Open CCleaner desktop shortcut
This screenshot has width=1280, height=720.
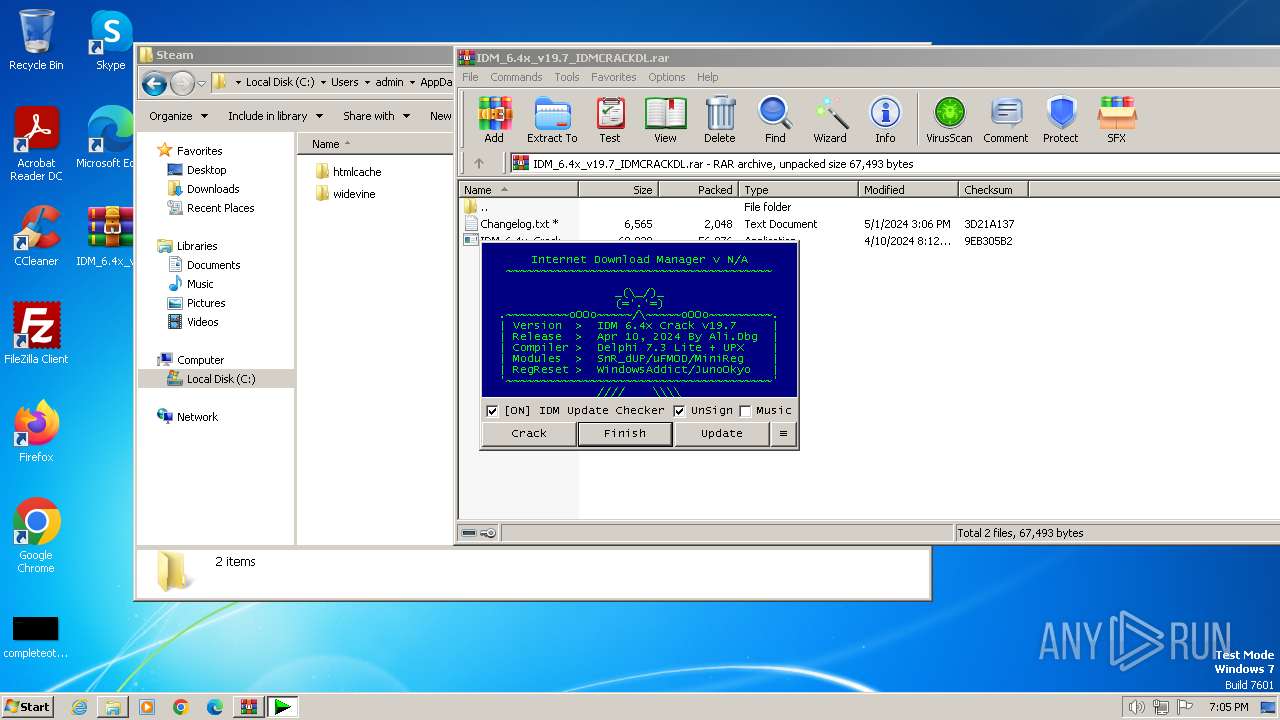[36, 236]
